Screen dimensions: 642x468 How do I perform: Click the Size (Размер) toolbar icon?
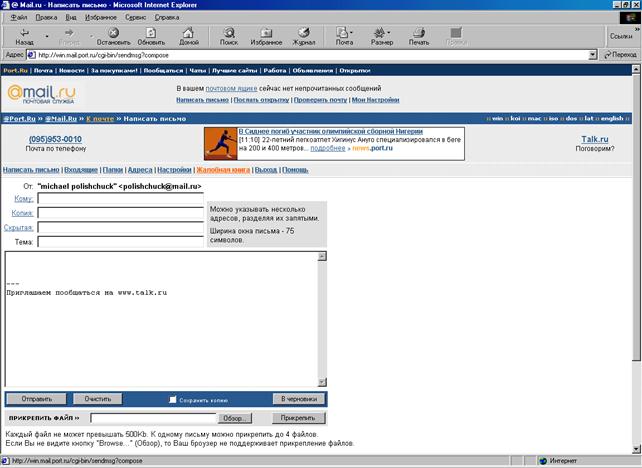point(382,36)
